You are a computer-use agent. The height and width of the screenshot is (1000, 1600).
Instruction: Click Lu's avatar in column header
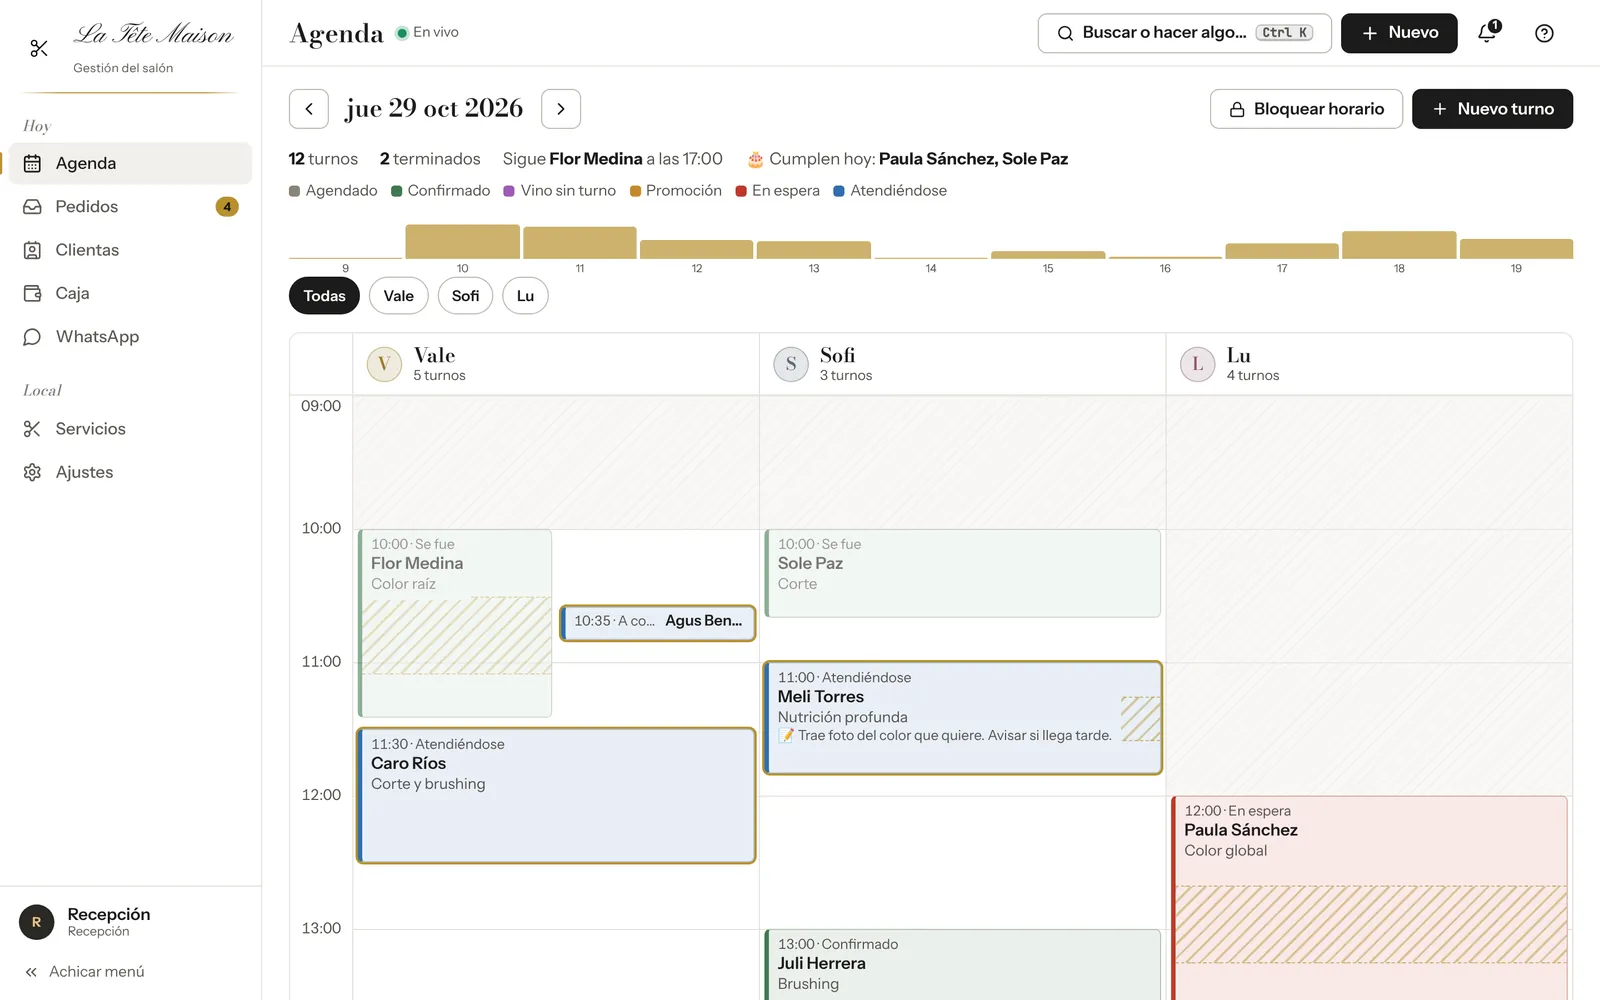tap(1198, 364)
